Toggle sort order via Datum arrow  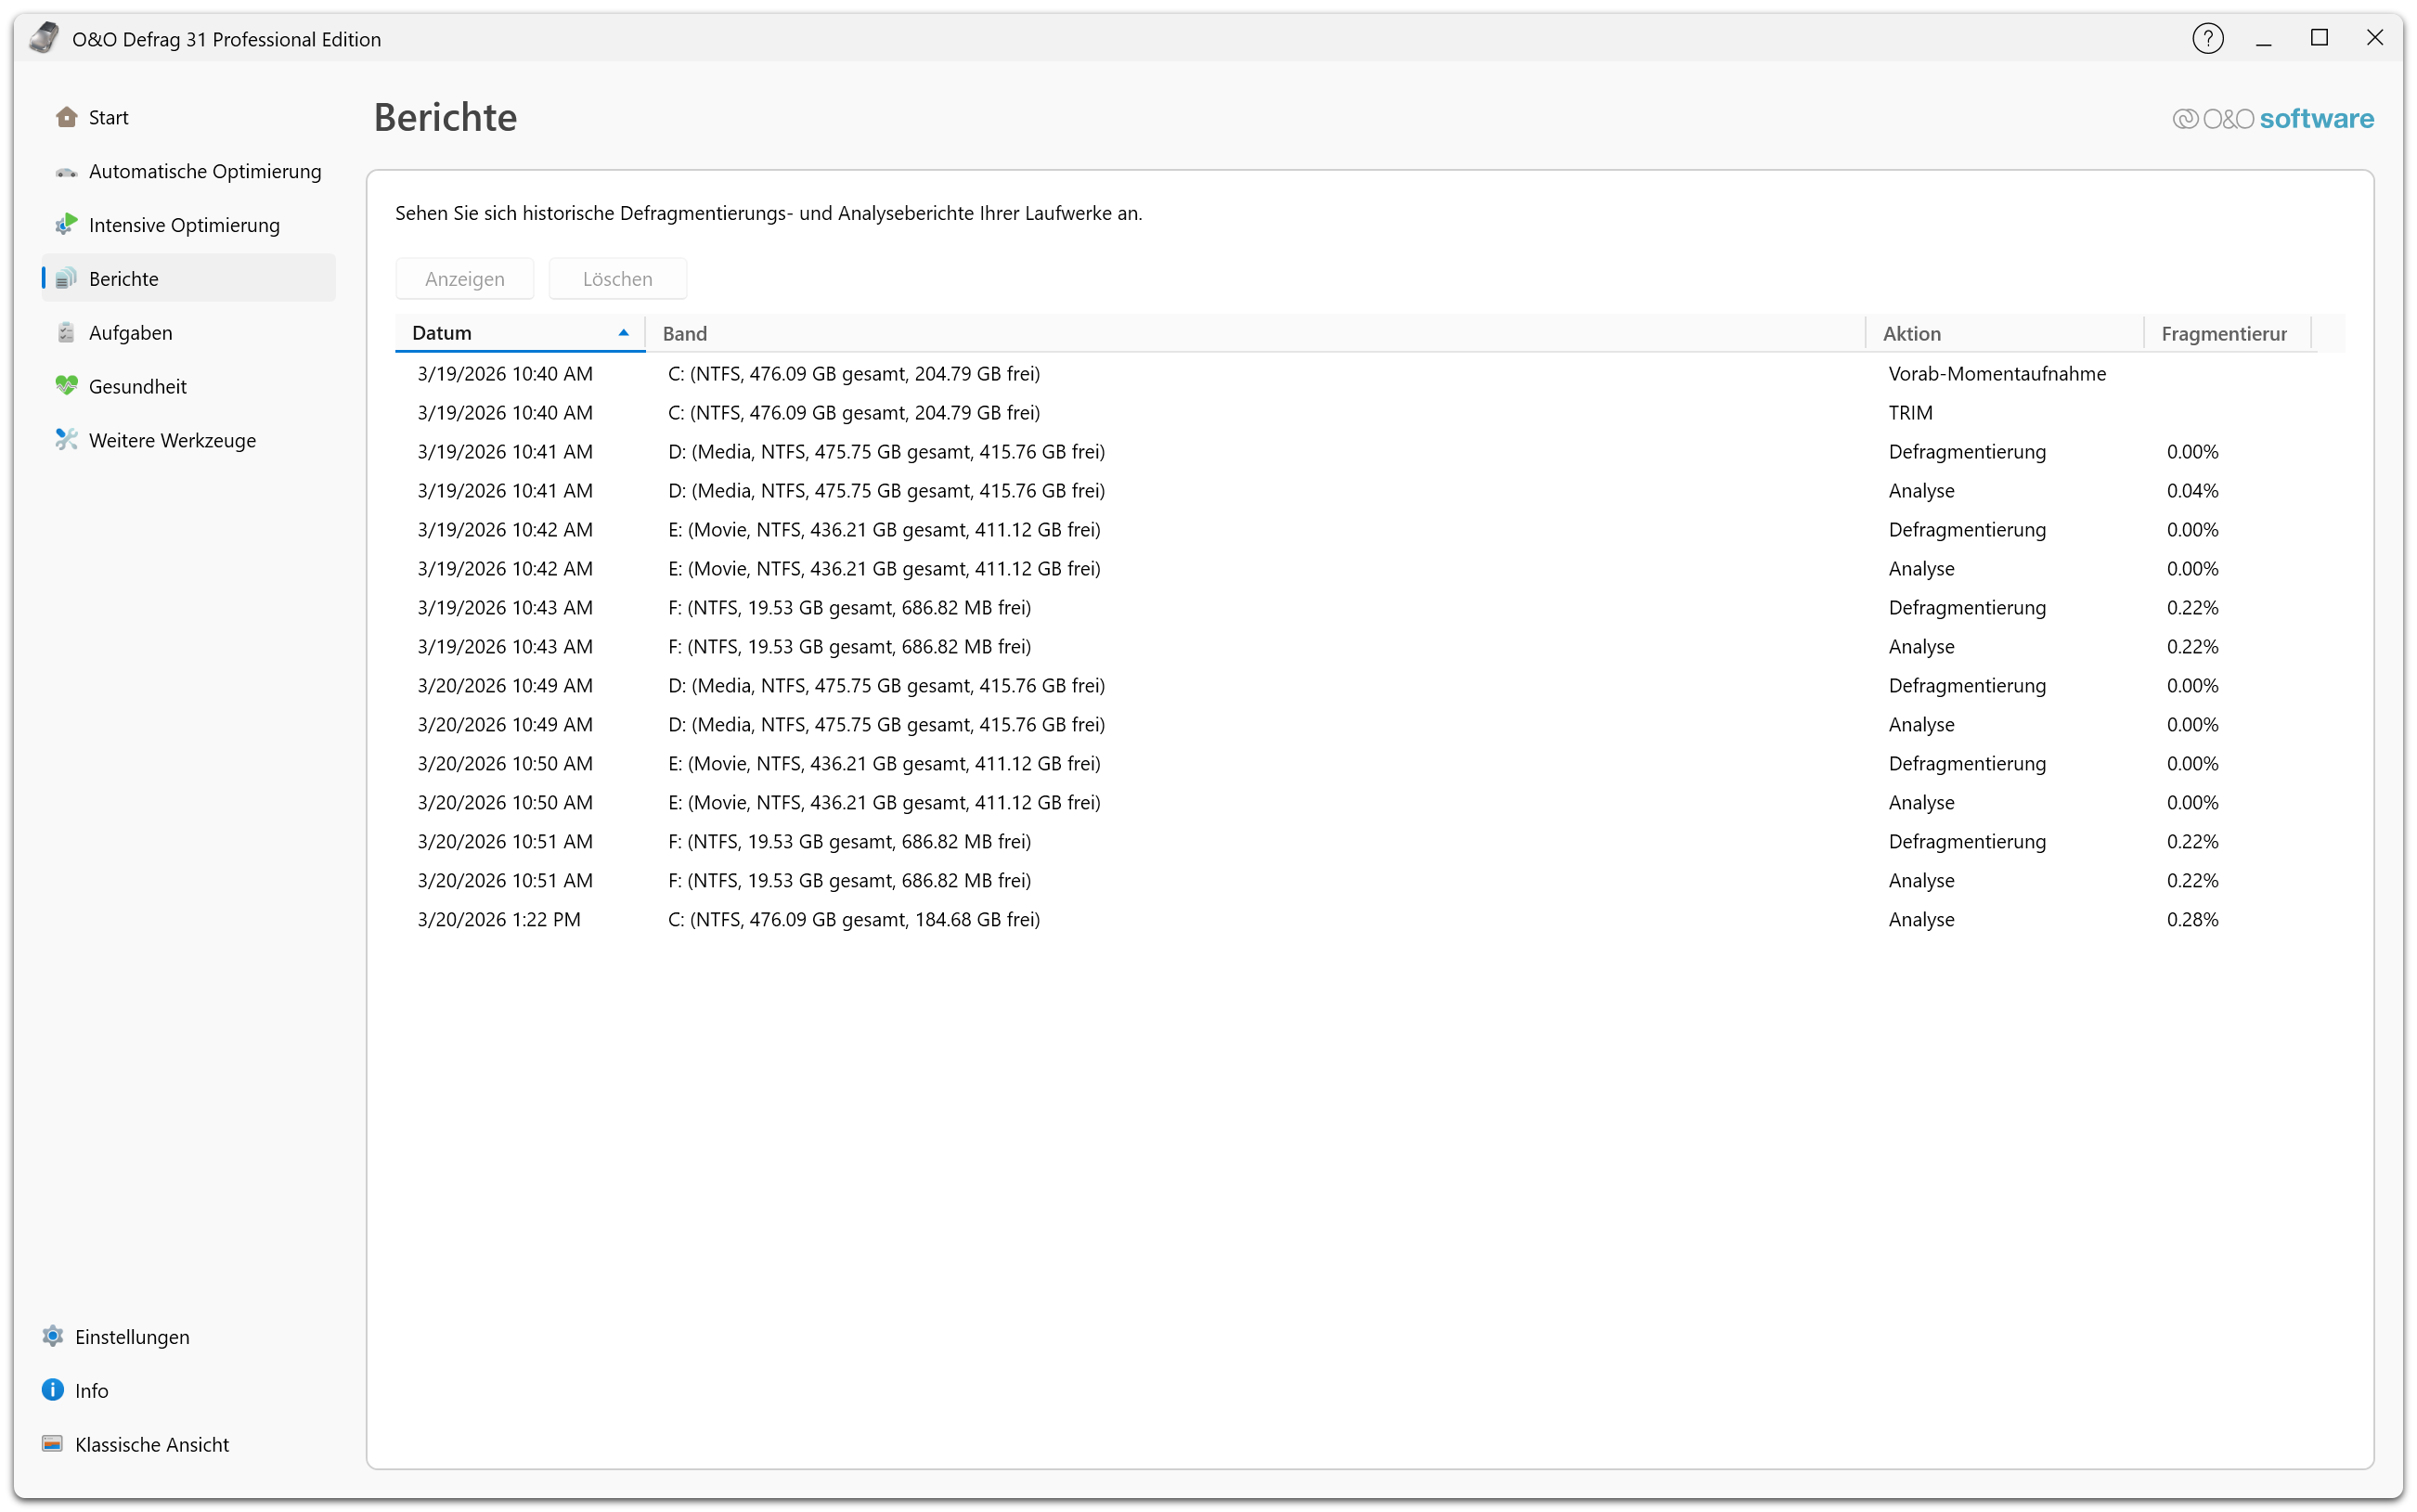pyautogui.click(x=623, y=333)
